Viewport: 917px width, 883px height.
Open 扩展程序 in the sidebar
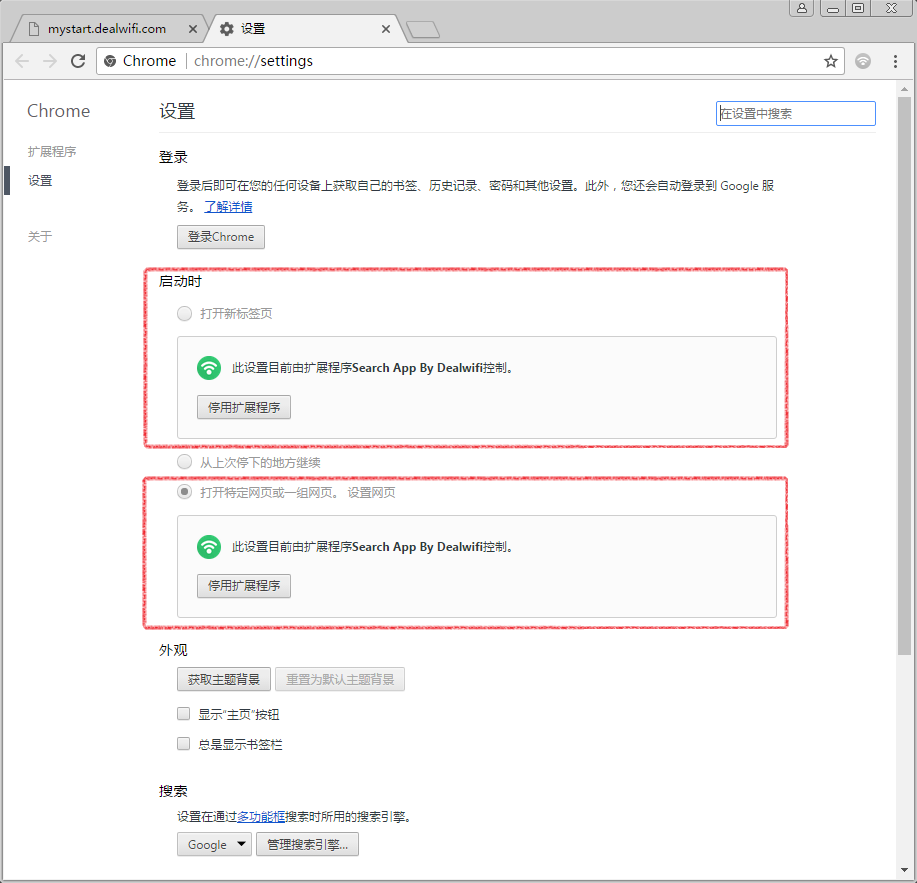pyautogui.click(x=52, y=151)
